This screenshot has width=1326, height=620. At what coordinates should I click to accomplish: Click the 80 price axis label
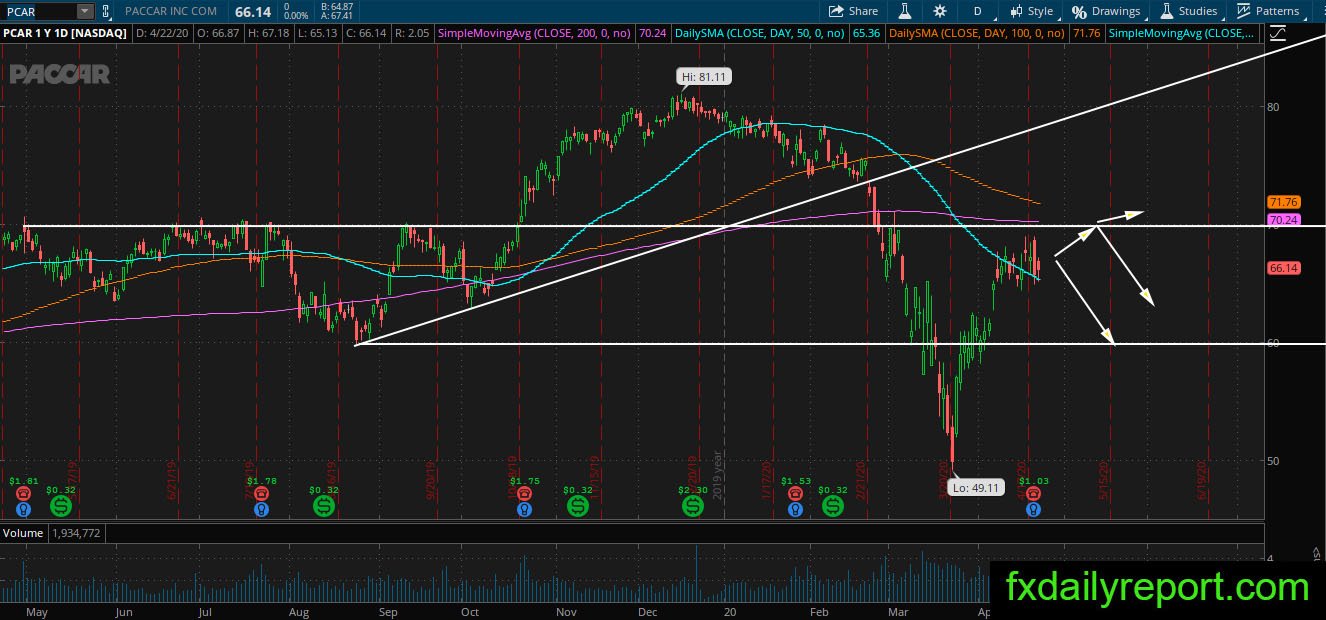click(x=1274, y=106)
